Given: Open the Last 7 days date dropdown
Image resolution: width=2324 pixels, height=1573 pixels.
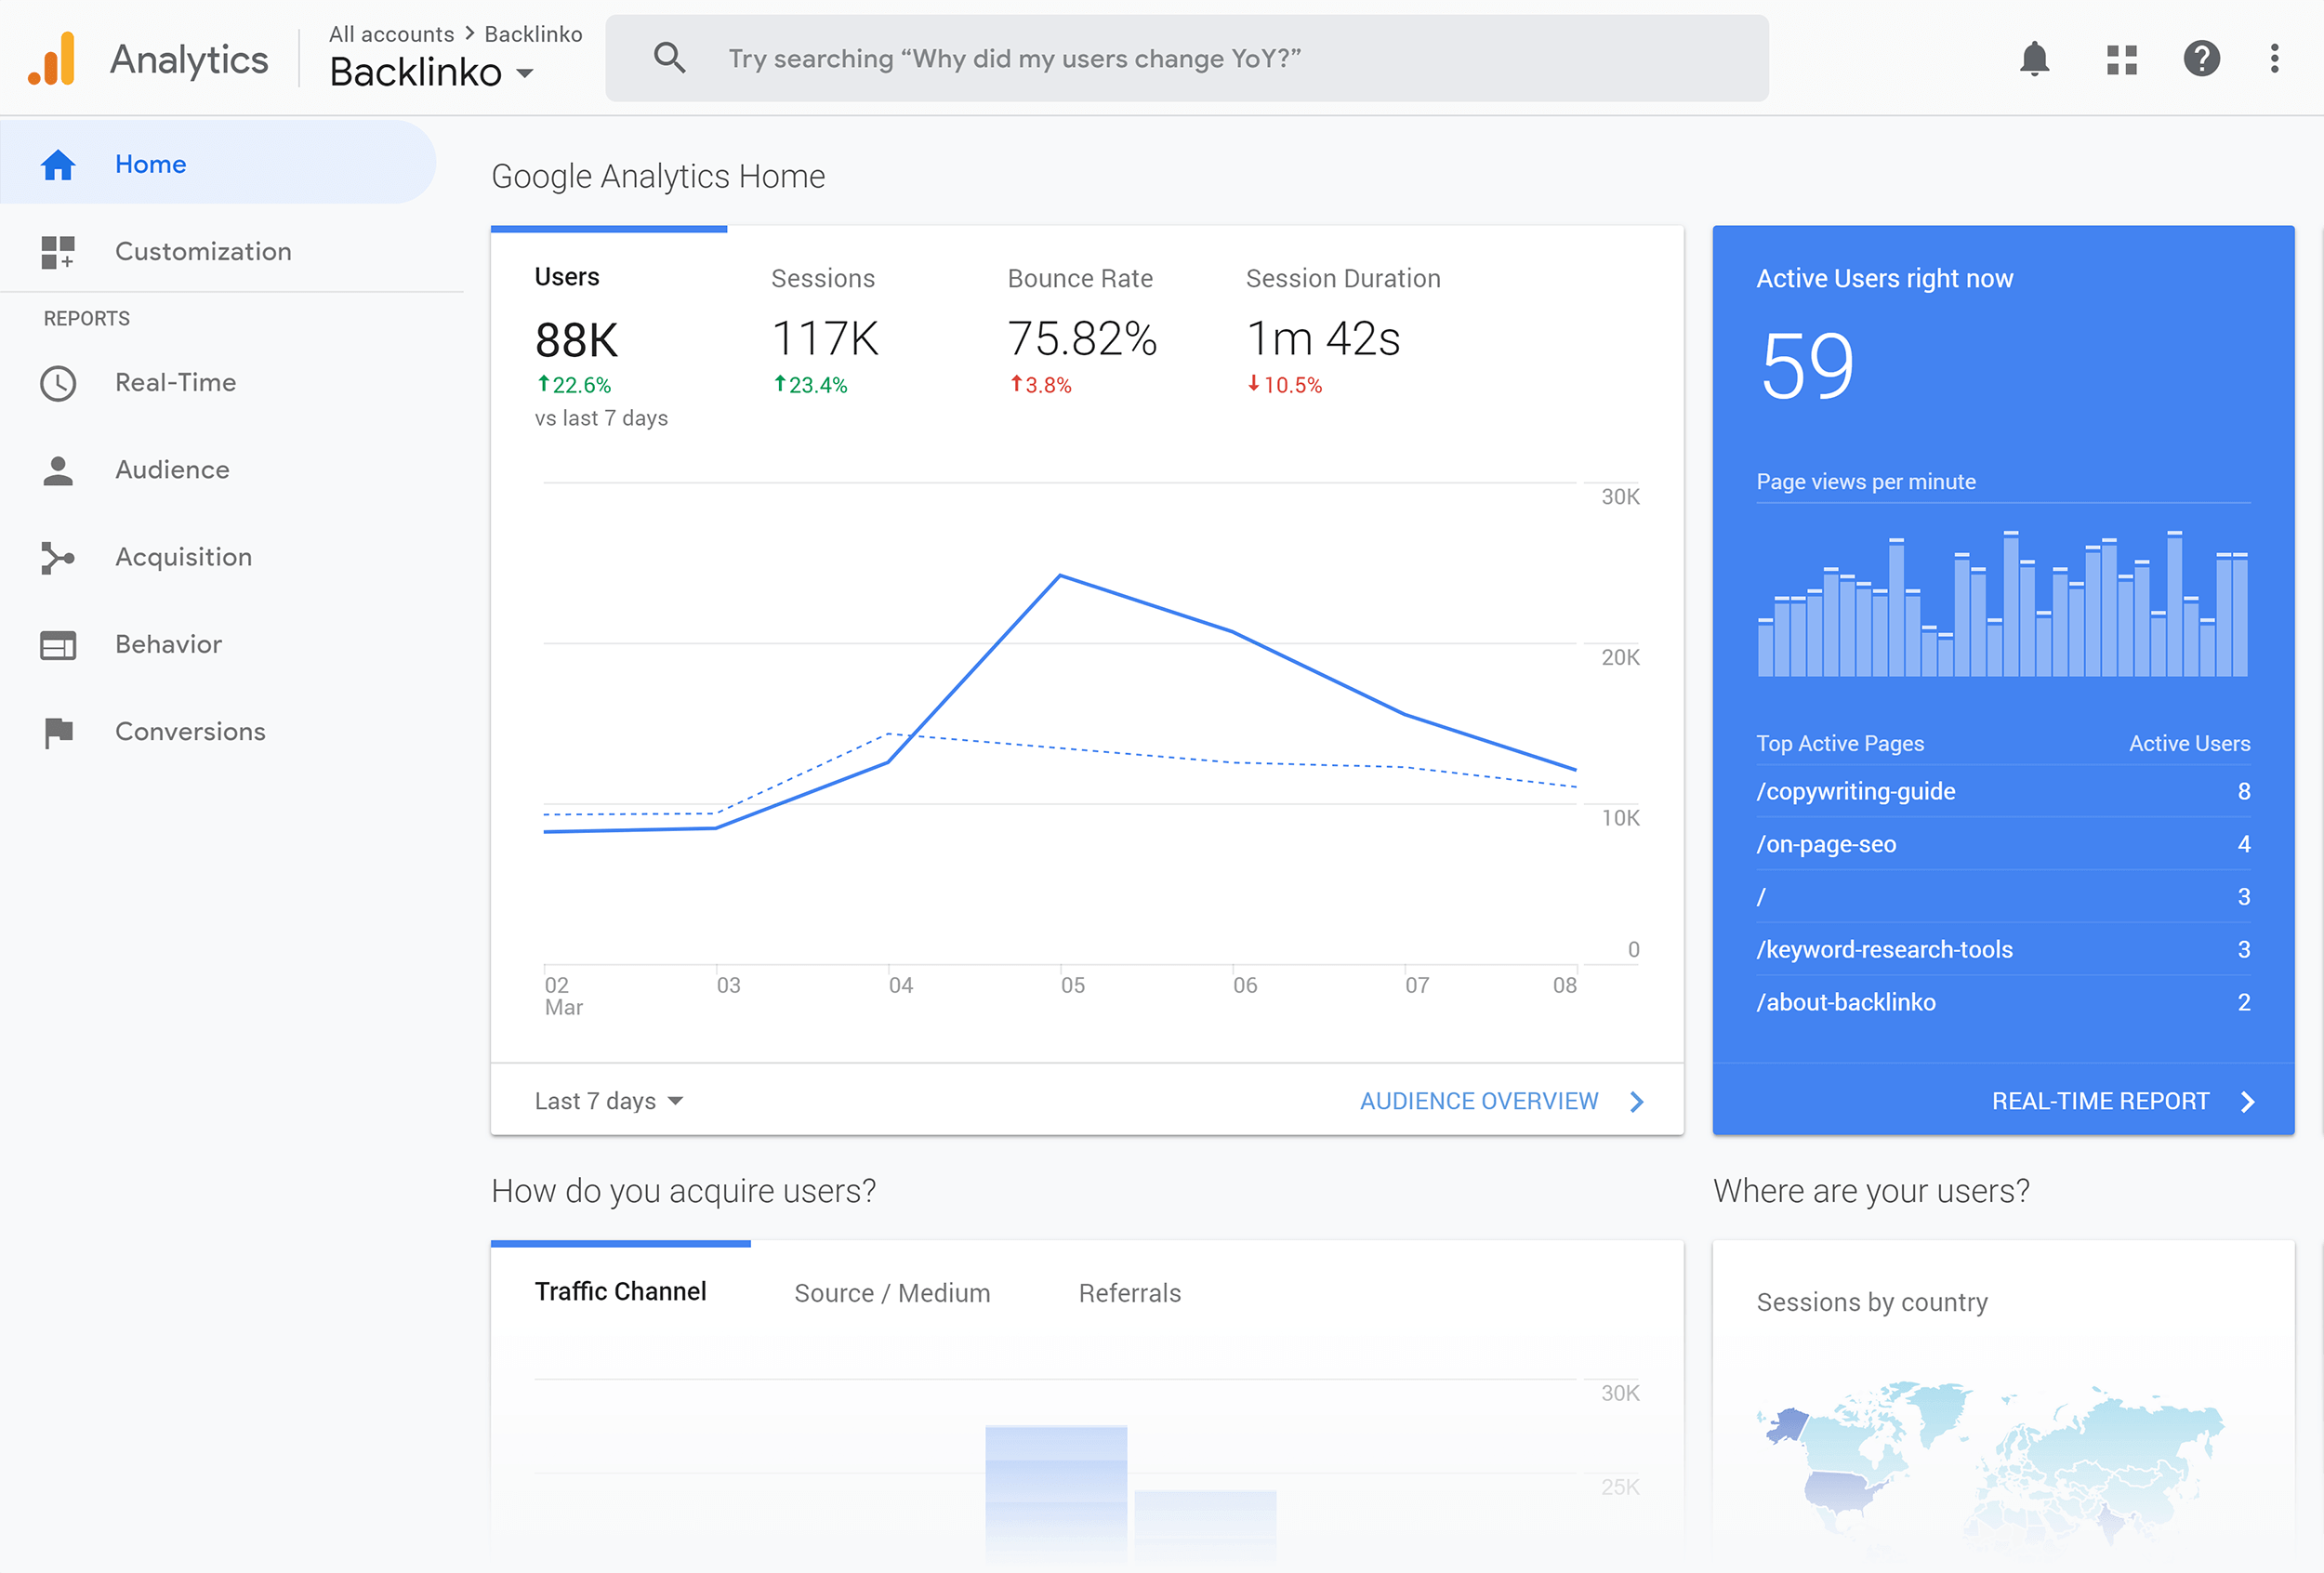Looking at the screenshot, I should point(608,1101).
